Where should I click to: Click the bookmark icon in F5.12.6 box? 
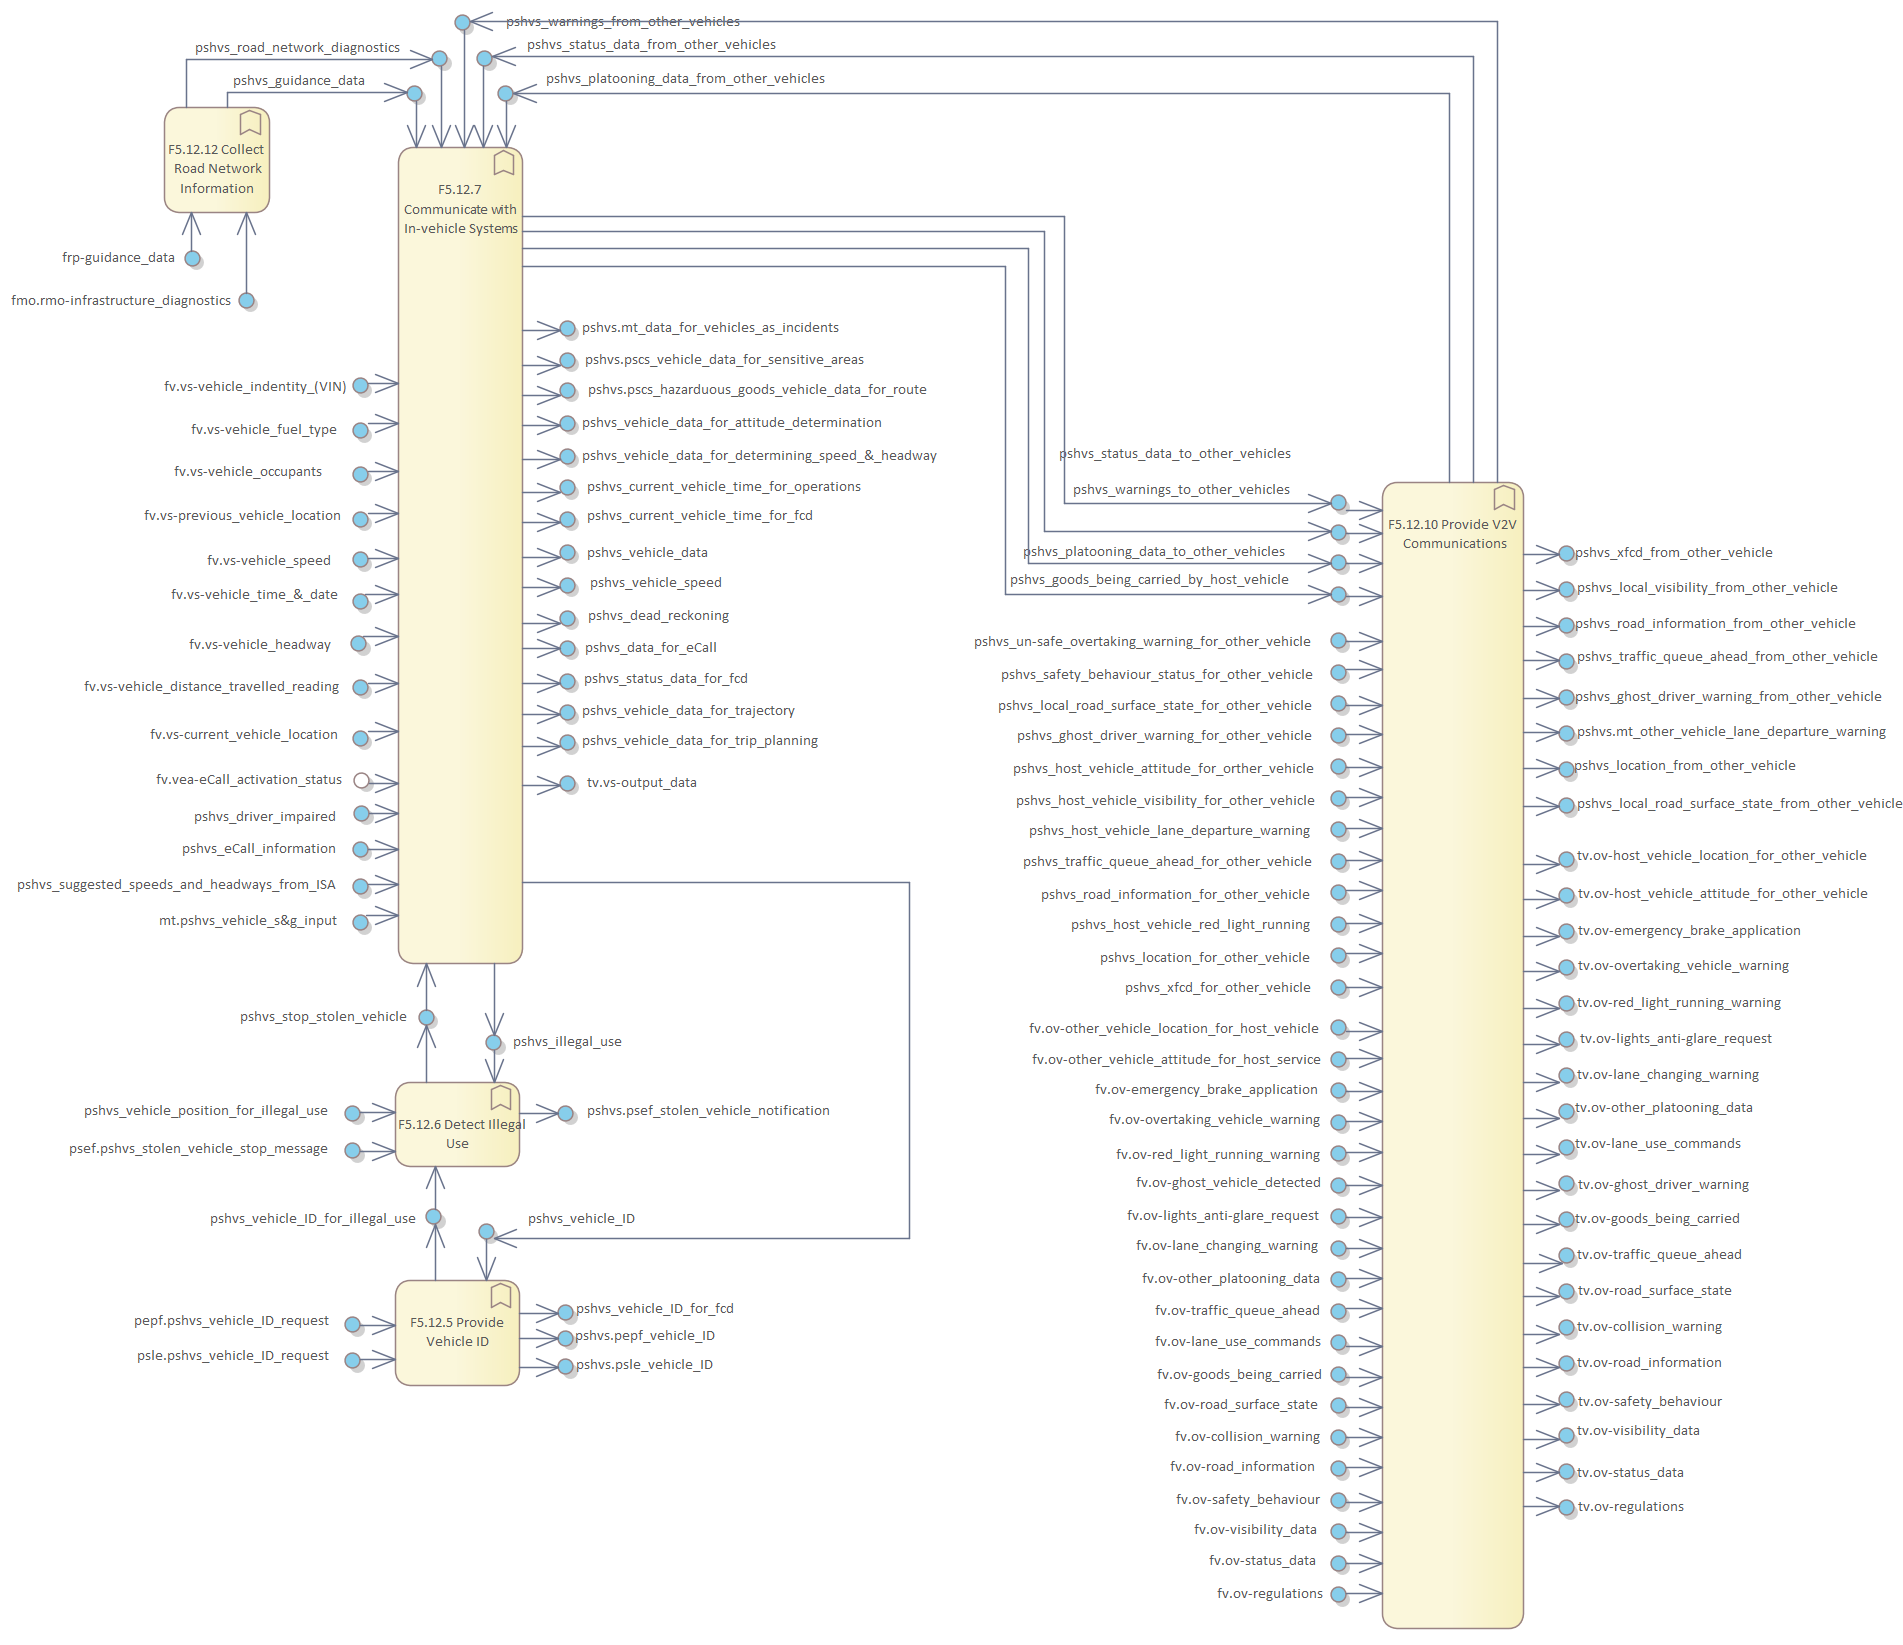pos(501,1098)
